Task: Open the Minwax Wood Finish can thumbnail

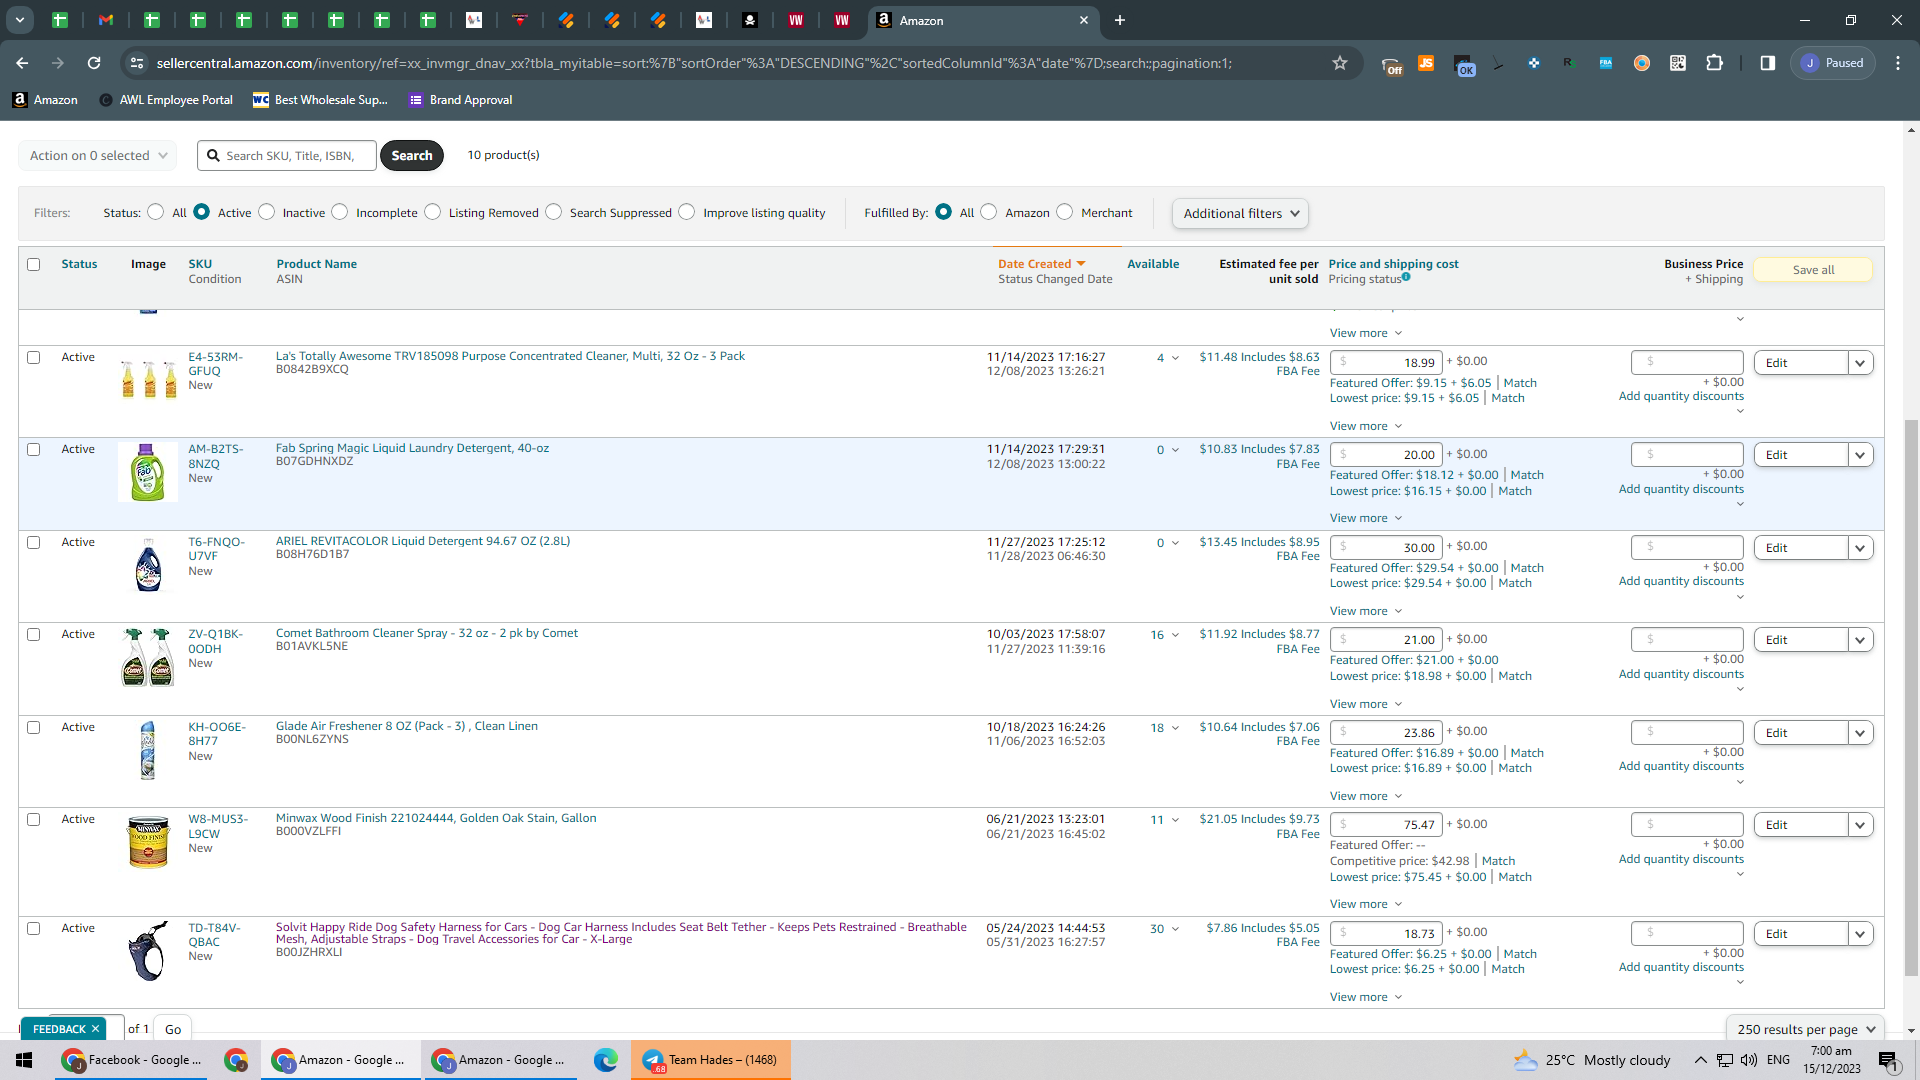Action: pyautogui.click(x=148, y=842)
